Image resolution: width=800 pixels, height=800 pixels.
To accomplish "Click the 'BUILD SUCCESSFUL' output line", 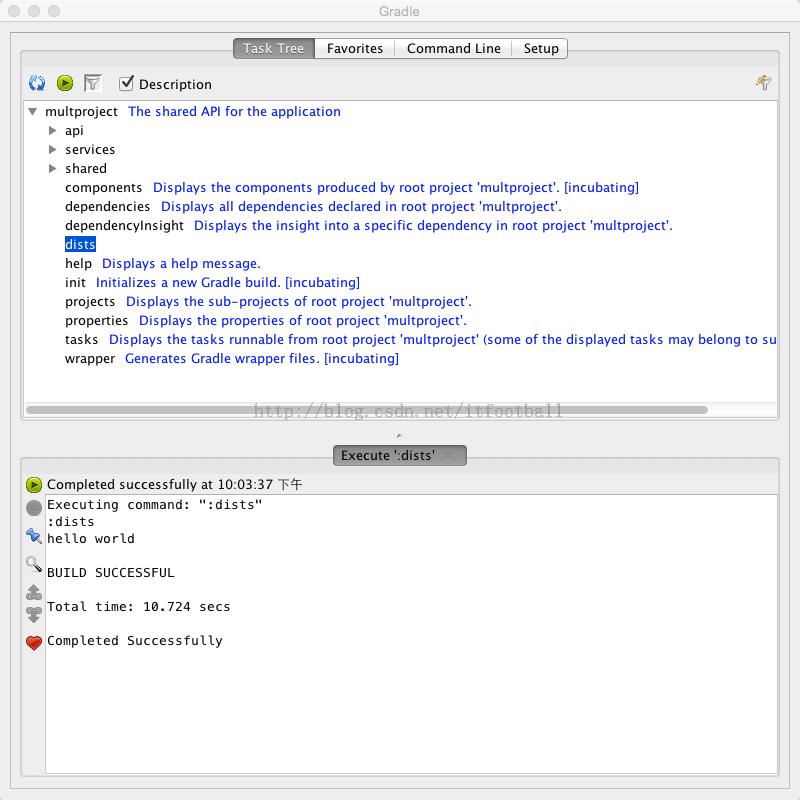I will [111, 572].
